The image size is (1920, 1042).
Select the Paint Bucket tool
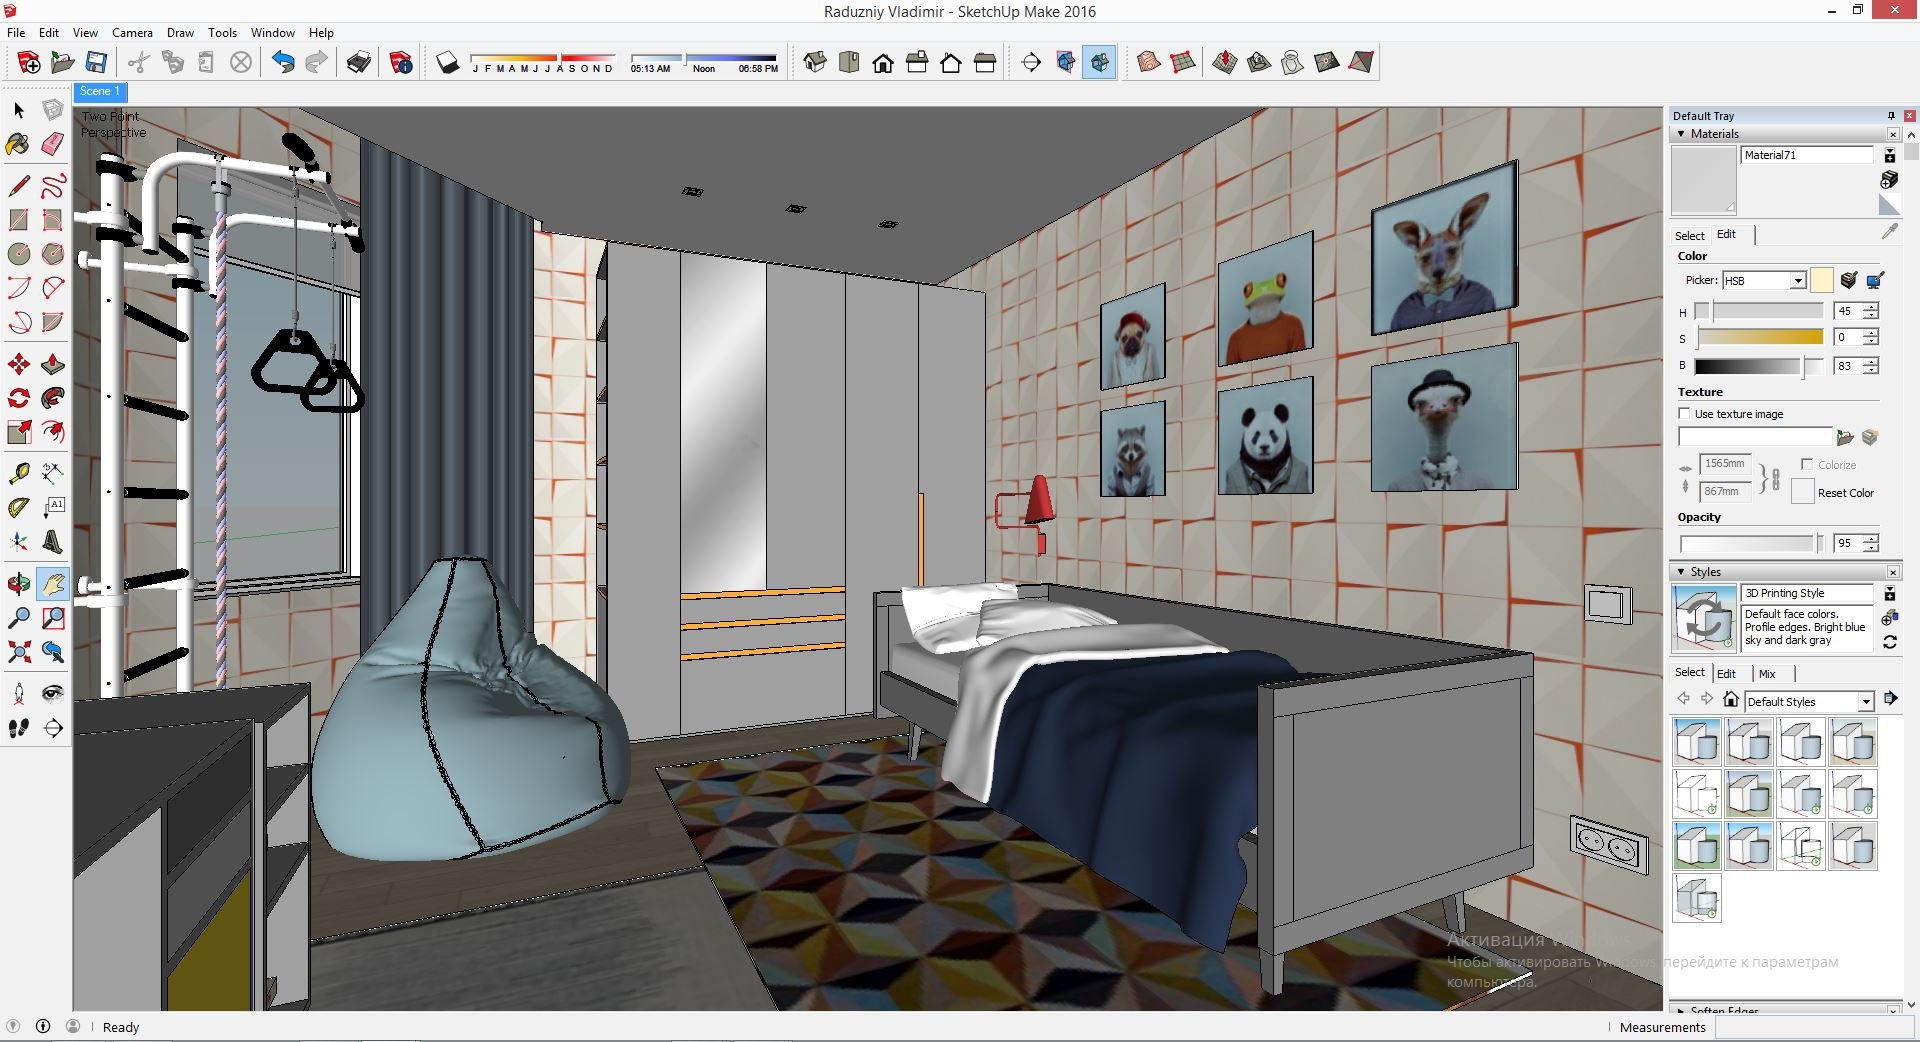point(18,145)
